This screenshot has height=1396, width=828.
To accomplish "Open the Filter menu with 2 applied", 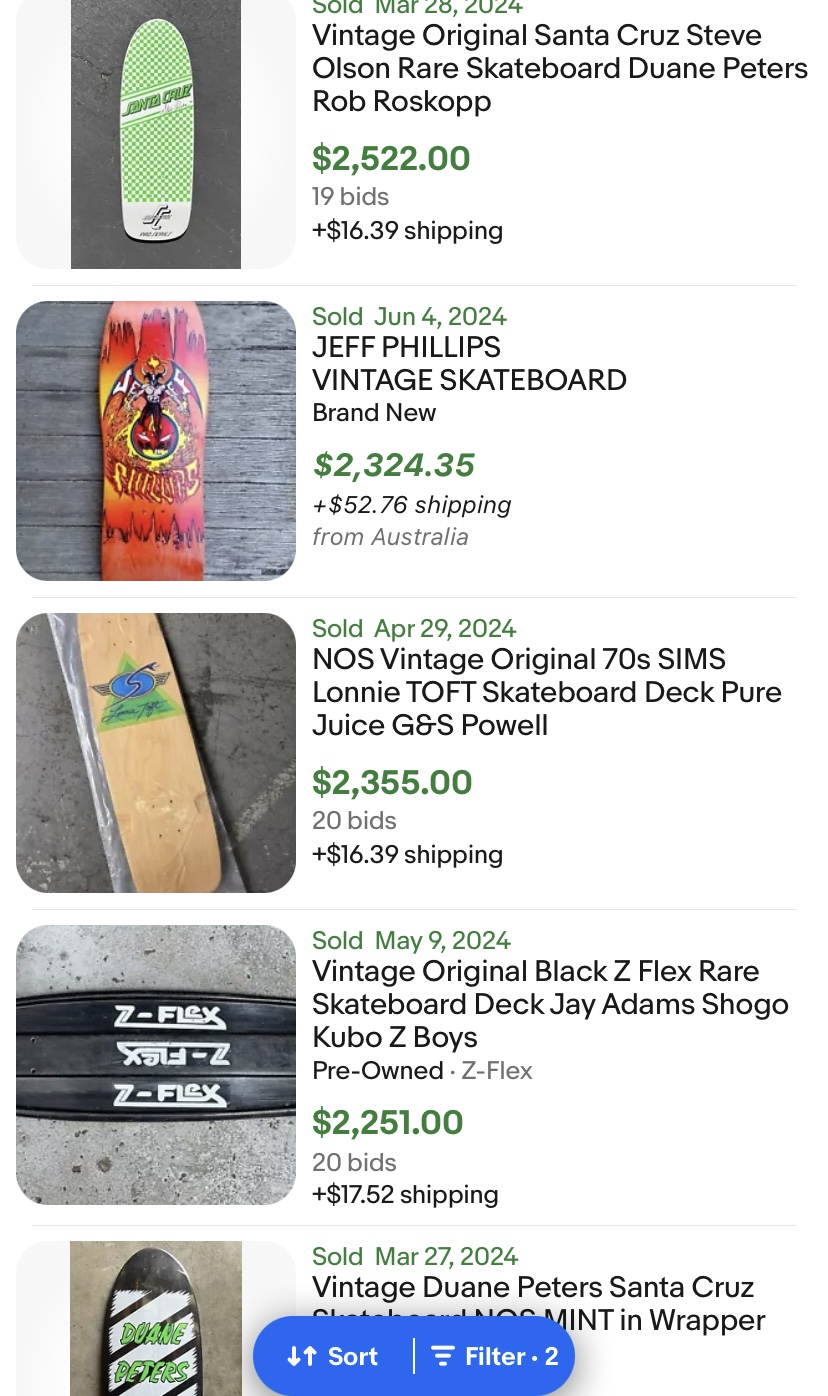I will pos(495,1356).
